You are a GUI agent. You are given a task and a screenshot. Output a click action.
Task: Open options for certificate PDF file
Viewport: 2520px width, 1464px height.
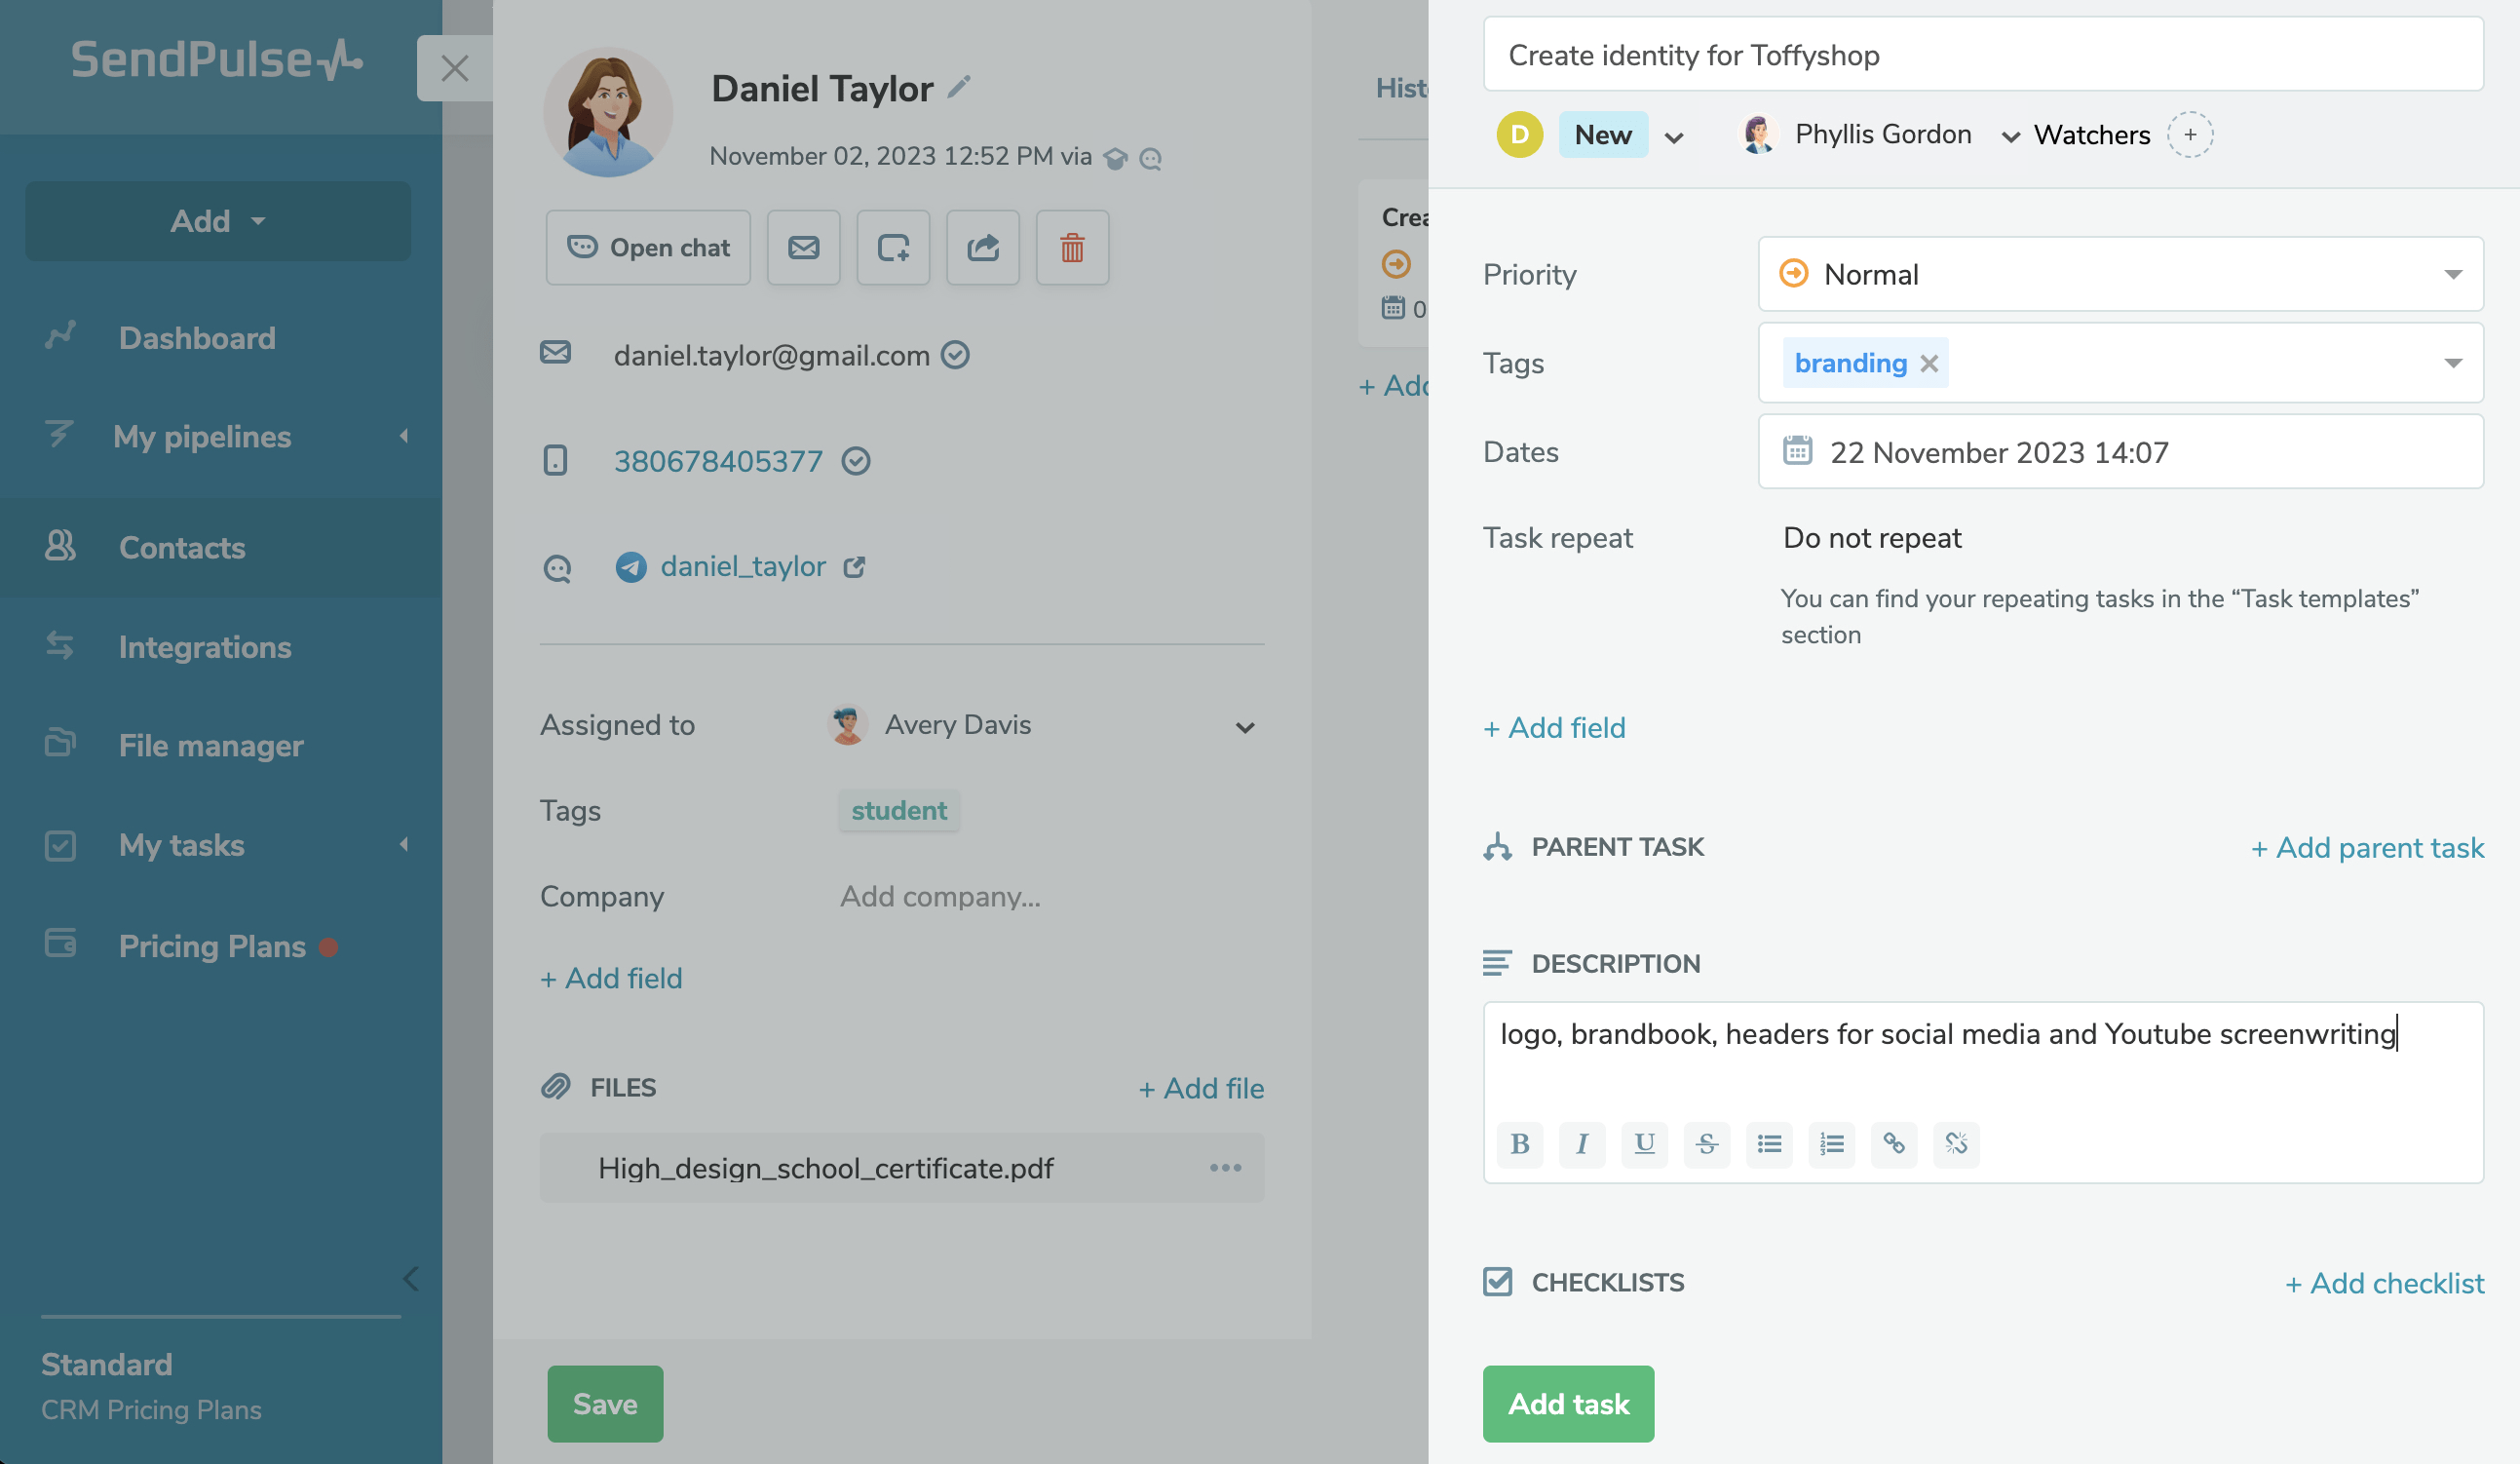coord(1225,1168)
